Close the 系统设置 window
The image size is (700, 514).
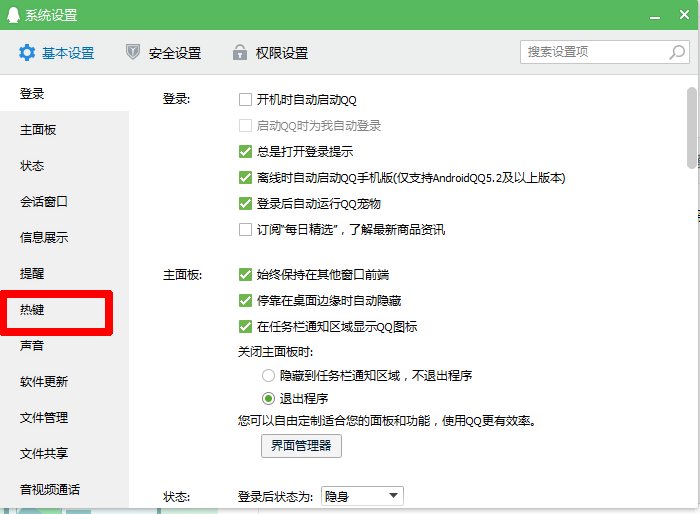click(684, 15)
